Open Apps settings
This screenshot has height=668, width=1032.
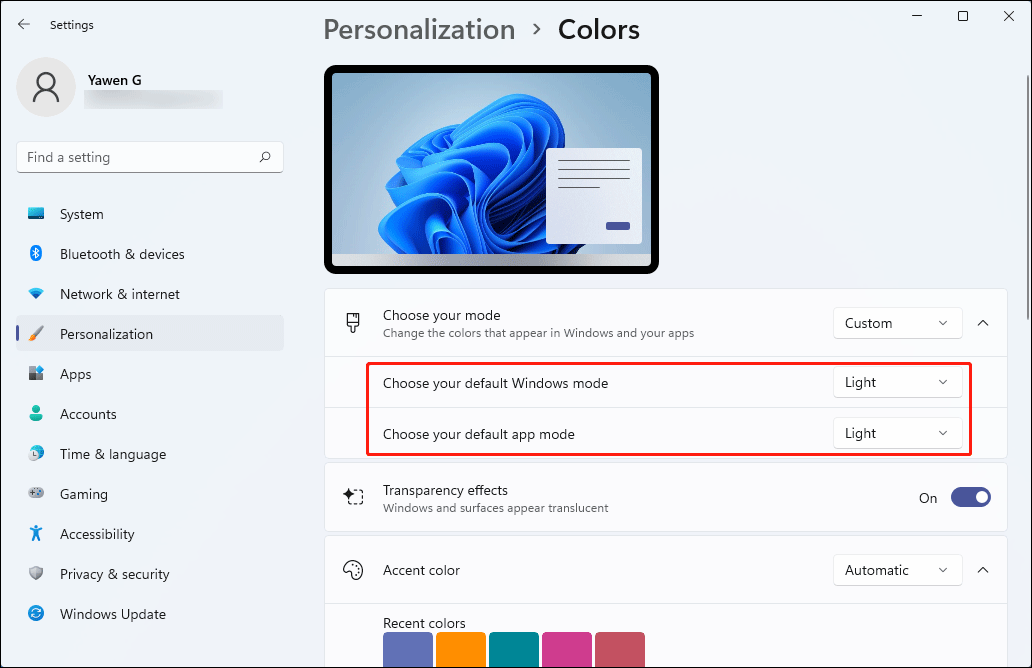pyautogui.click(x=150, y=374)
